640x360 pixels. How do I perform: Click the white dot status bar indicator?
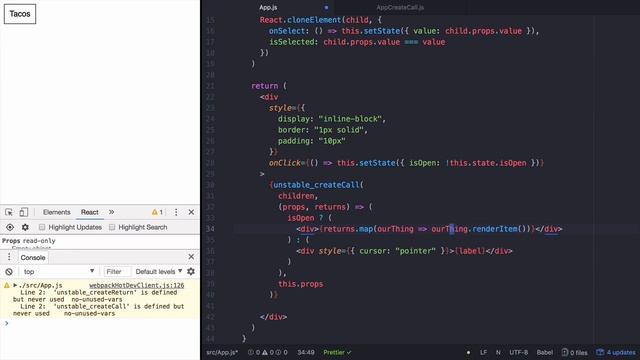point(468,352)
